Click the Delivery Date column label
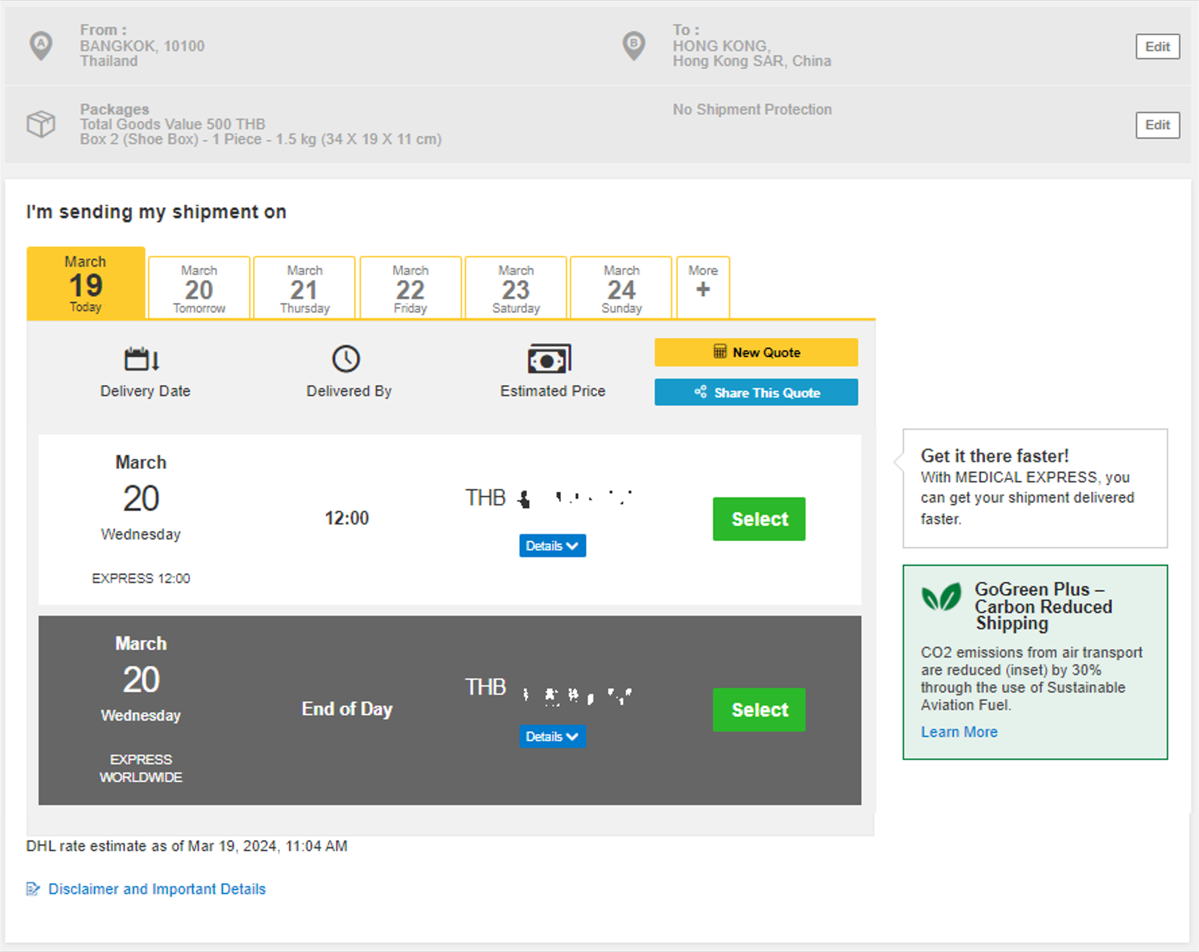 coord(145,391)
